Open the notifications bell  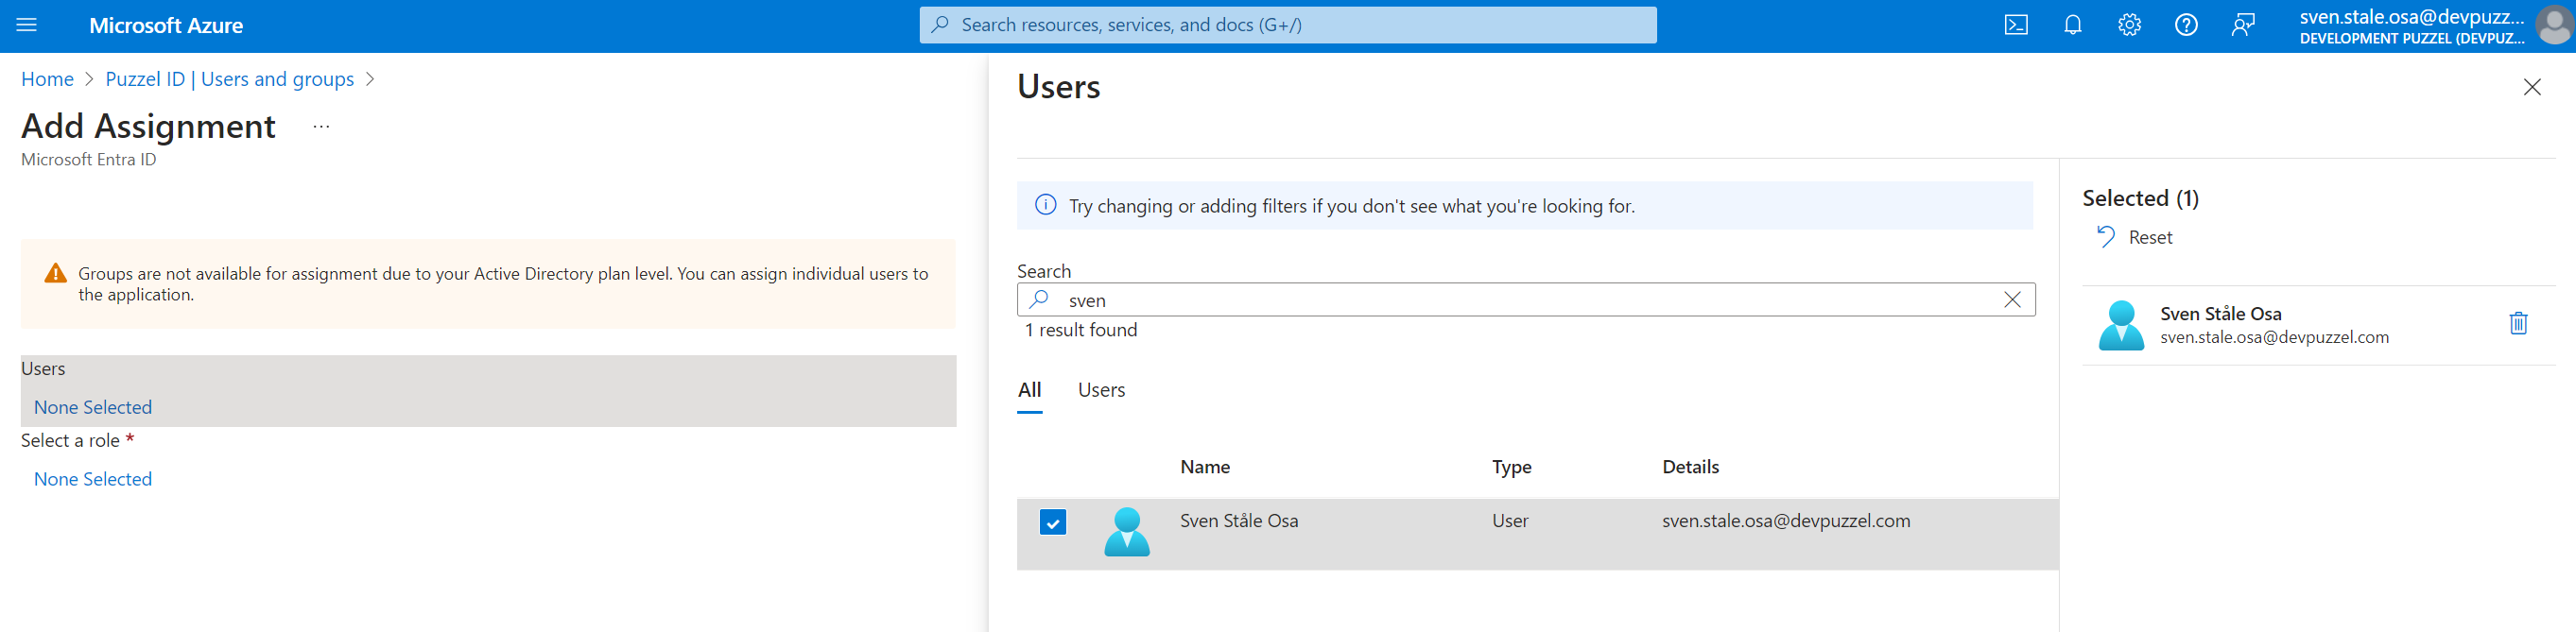[x=2072, y=25]
